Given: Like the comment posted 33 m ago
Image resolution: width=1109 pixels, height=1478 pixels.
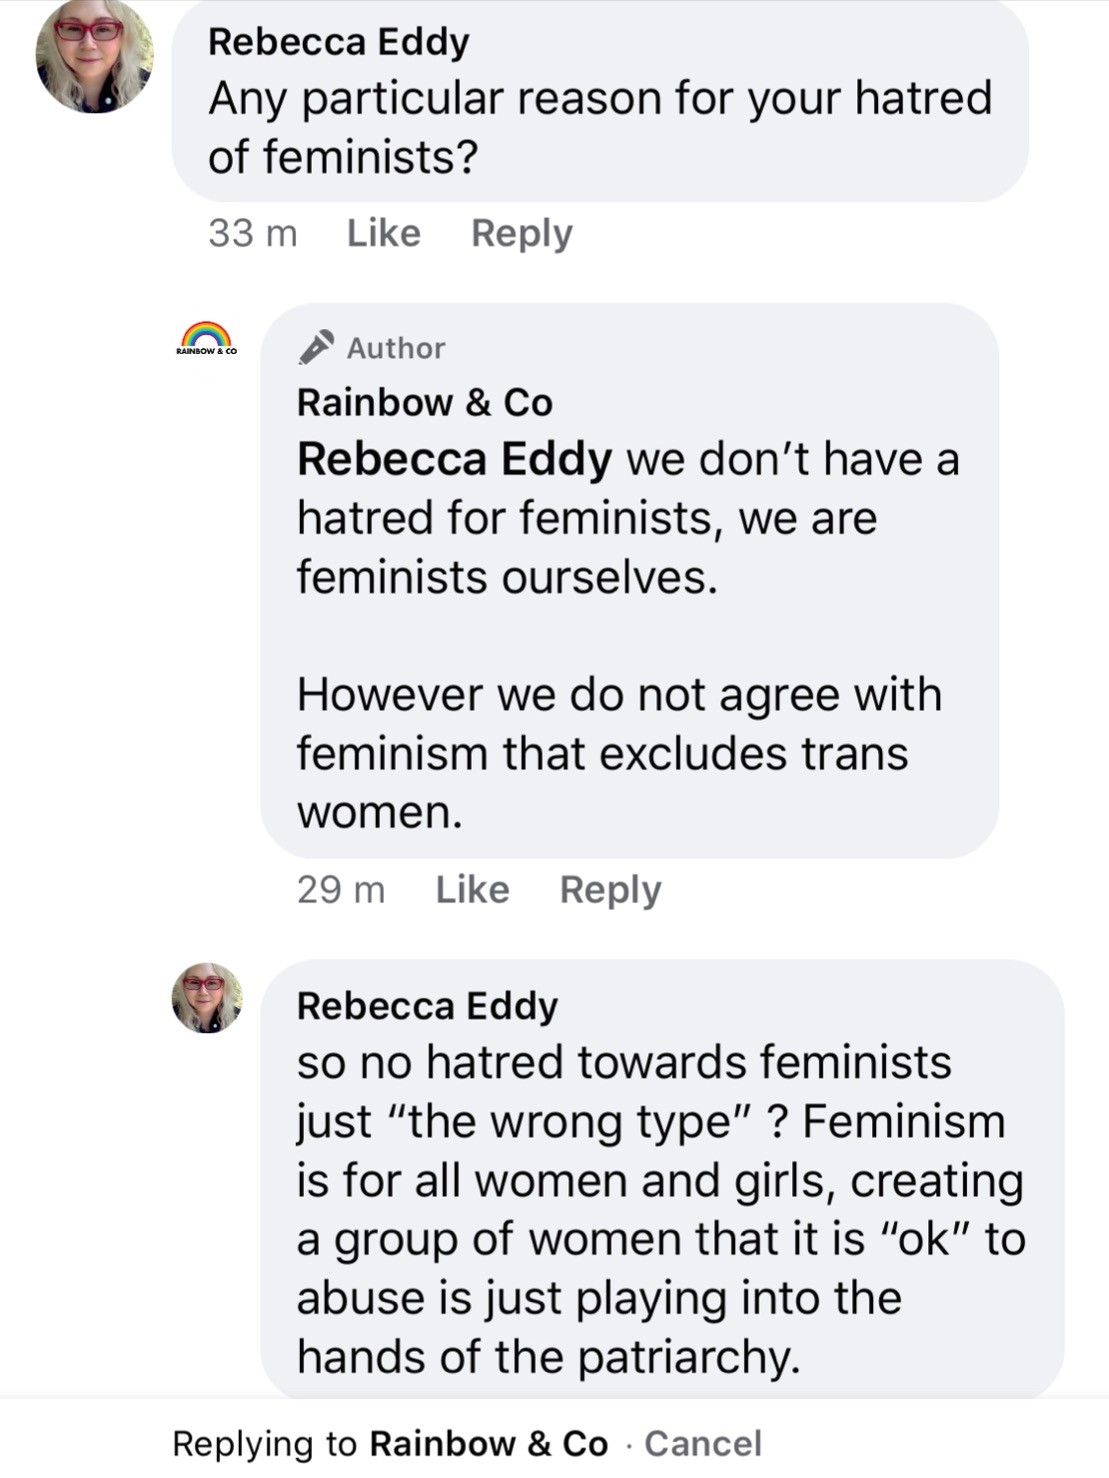Looking at the screenshot, I should [383, 233].
